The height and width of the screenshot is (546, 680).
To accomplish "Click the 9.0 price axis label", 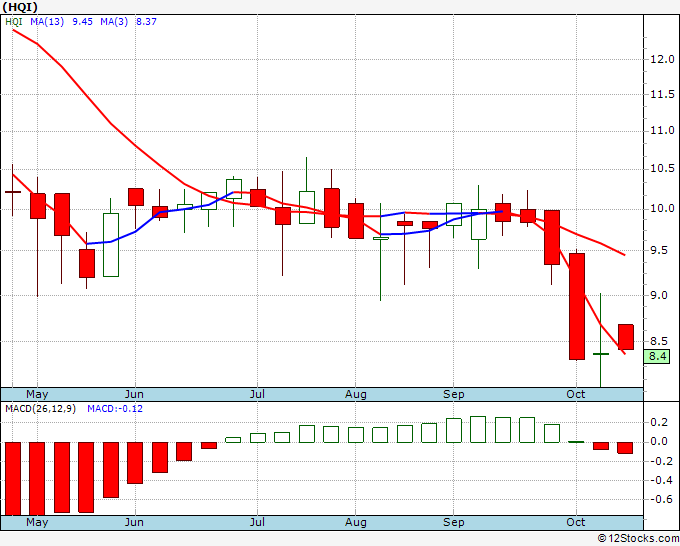I will [658, 295].
